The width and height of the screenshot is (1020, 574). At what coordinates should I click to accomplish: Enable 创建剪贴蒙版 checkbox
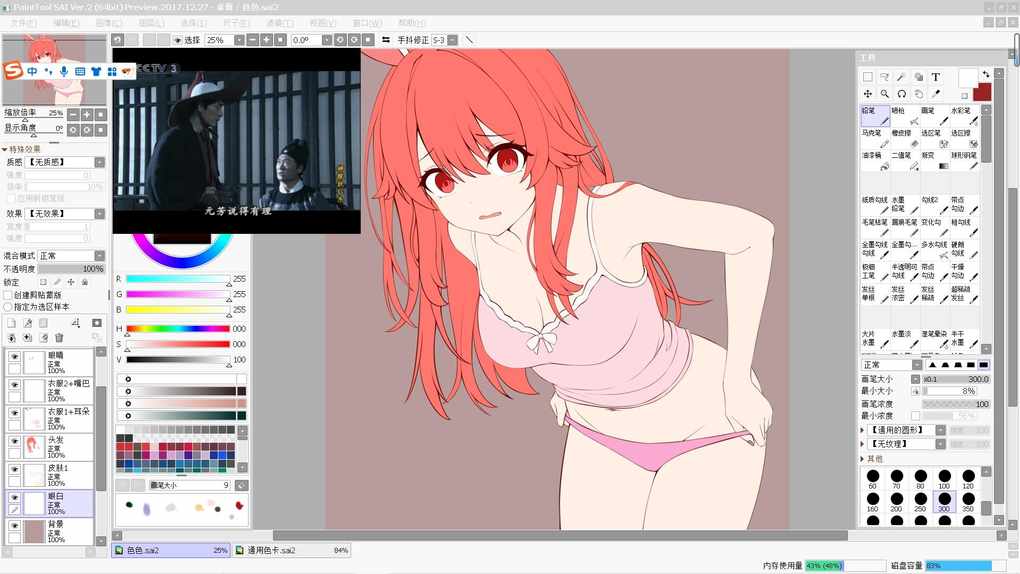point(8,295)
